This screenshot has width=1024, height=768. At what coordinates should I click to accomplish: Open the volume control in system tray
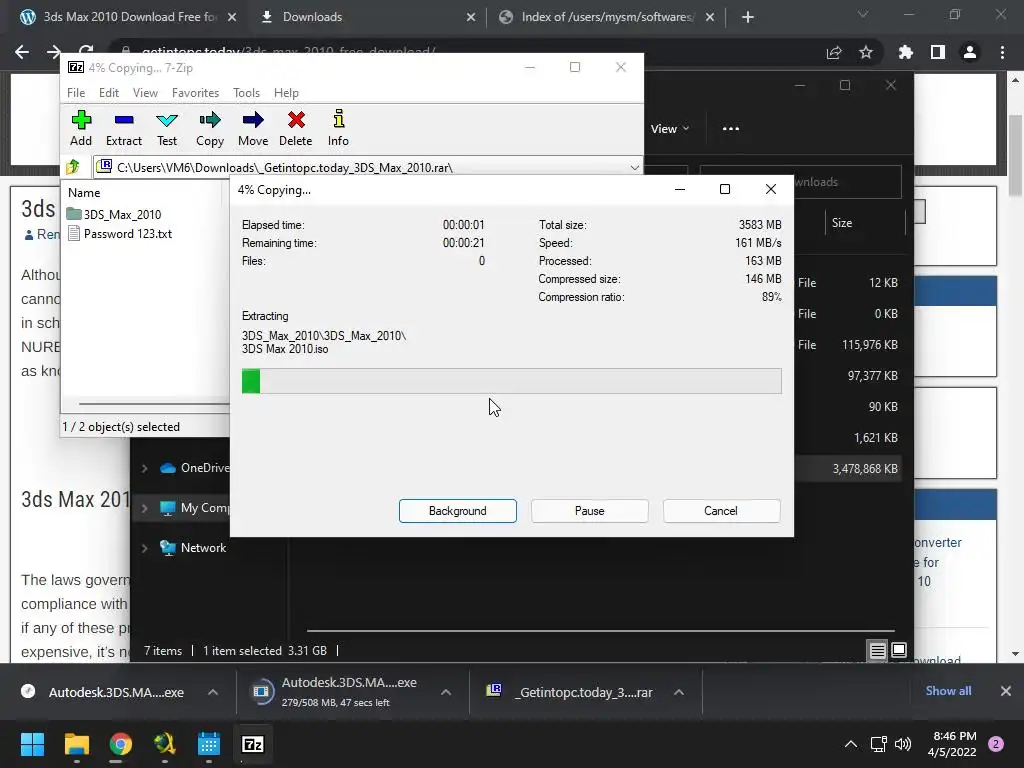903,744
